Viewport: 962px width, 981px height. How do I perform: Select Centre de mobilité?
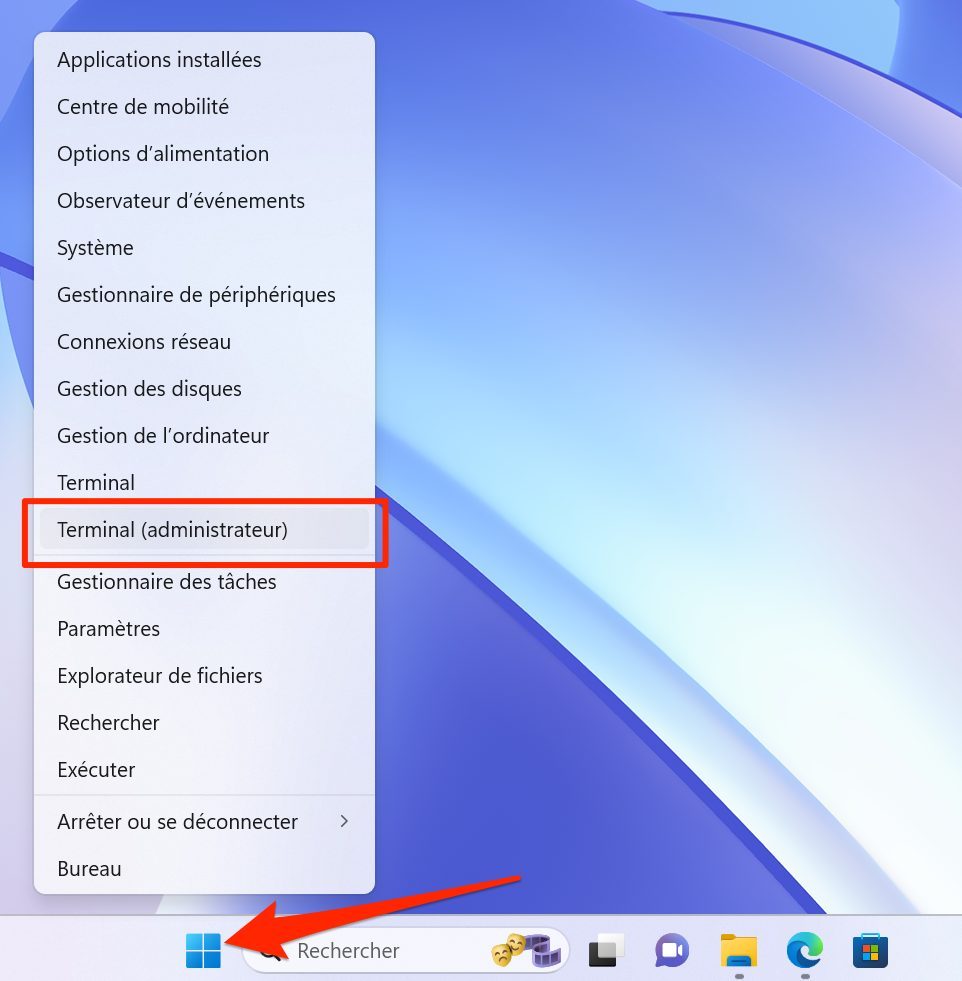coord(204,107)
